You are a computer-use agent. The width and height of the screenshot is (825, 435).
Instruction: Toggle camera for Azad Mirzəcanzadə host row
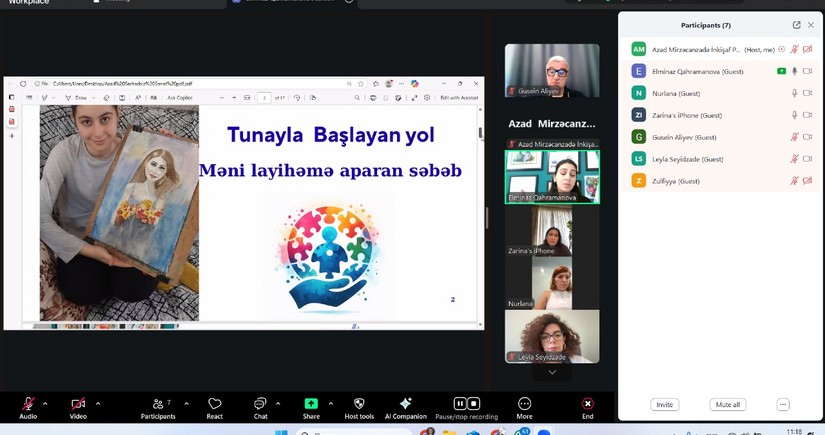click(x=808, y=49)
